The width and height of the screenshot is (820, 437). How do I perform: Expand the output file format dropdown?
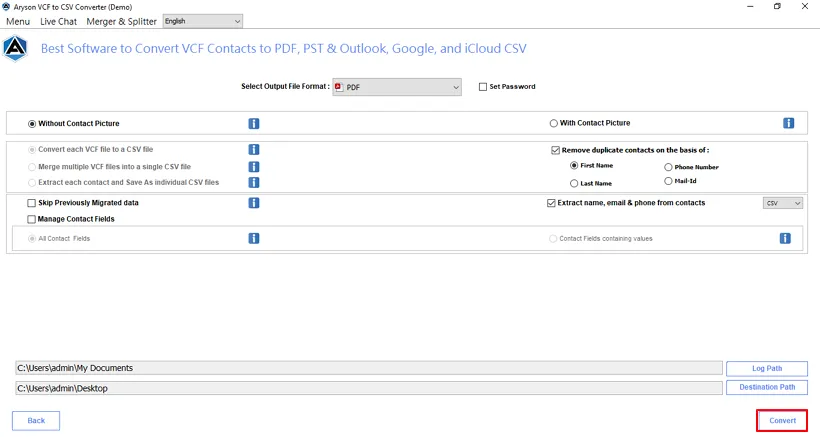pos(397,87)
